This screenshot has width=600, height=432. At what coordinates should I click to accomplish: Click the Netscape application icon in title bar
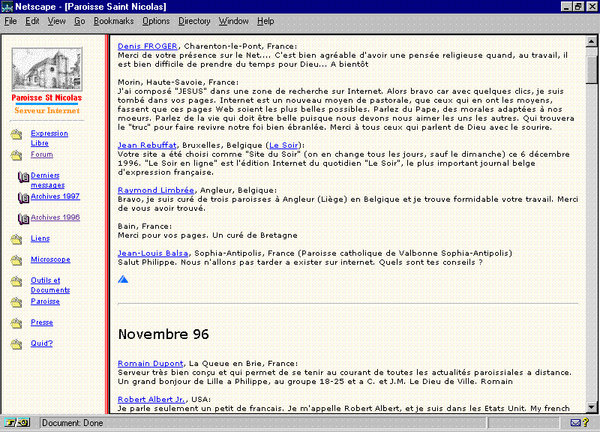point(7,7)
